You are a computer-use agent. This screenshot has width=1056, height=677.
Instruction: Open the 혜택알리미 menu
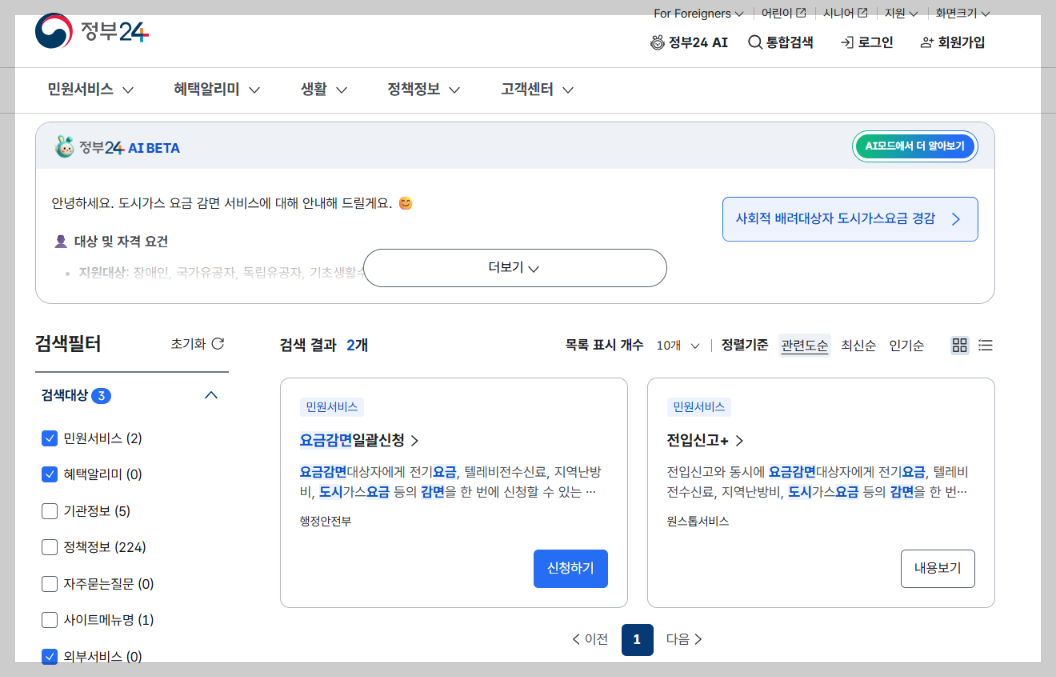[216, 90]
